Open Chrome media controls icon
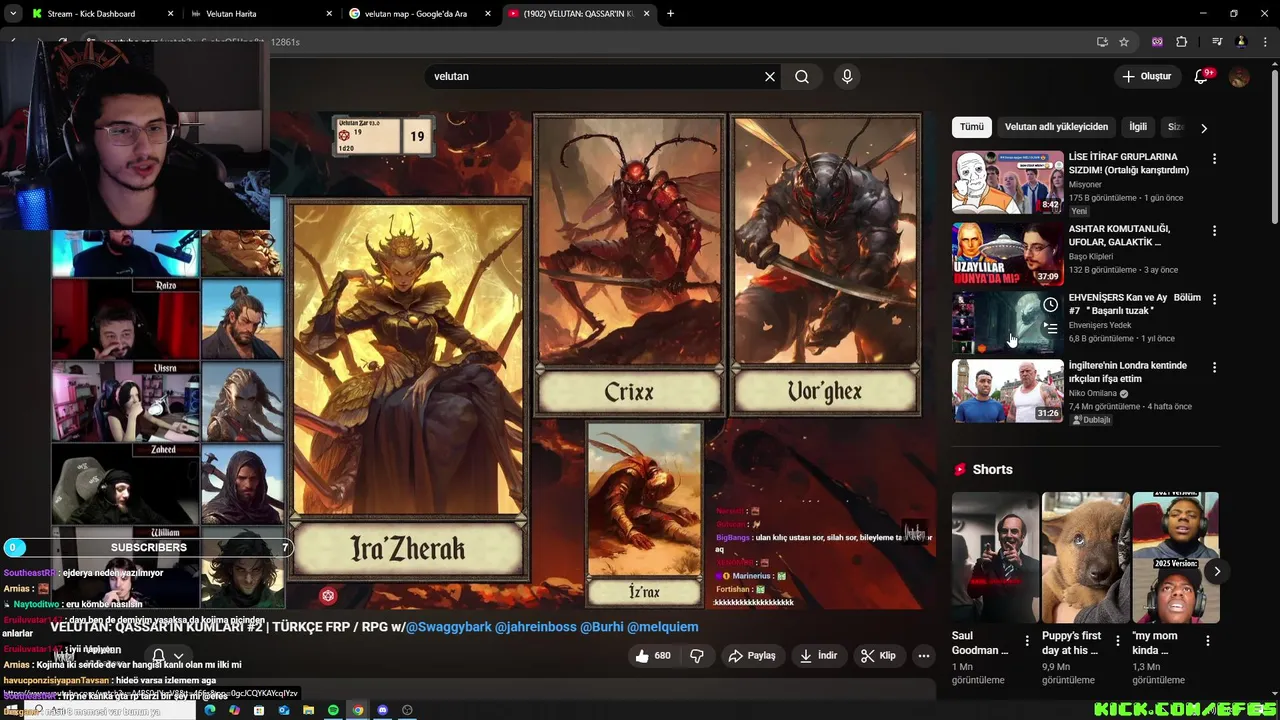This screenshot has height=720, width=1280. 1217,42
